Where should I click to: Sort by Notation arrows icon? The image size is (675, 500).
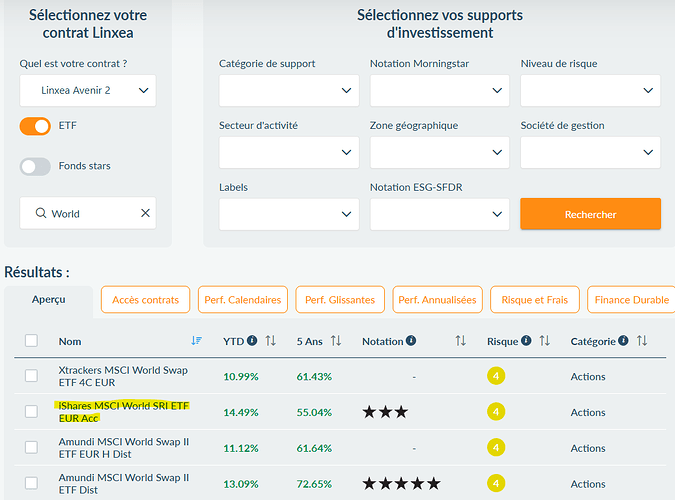pyautogui.click(x=461, y=341)
